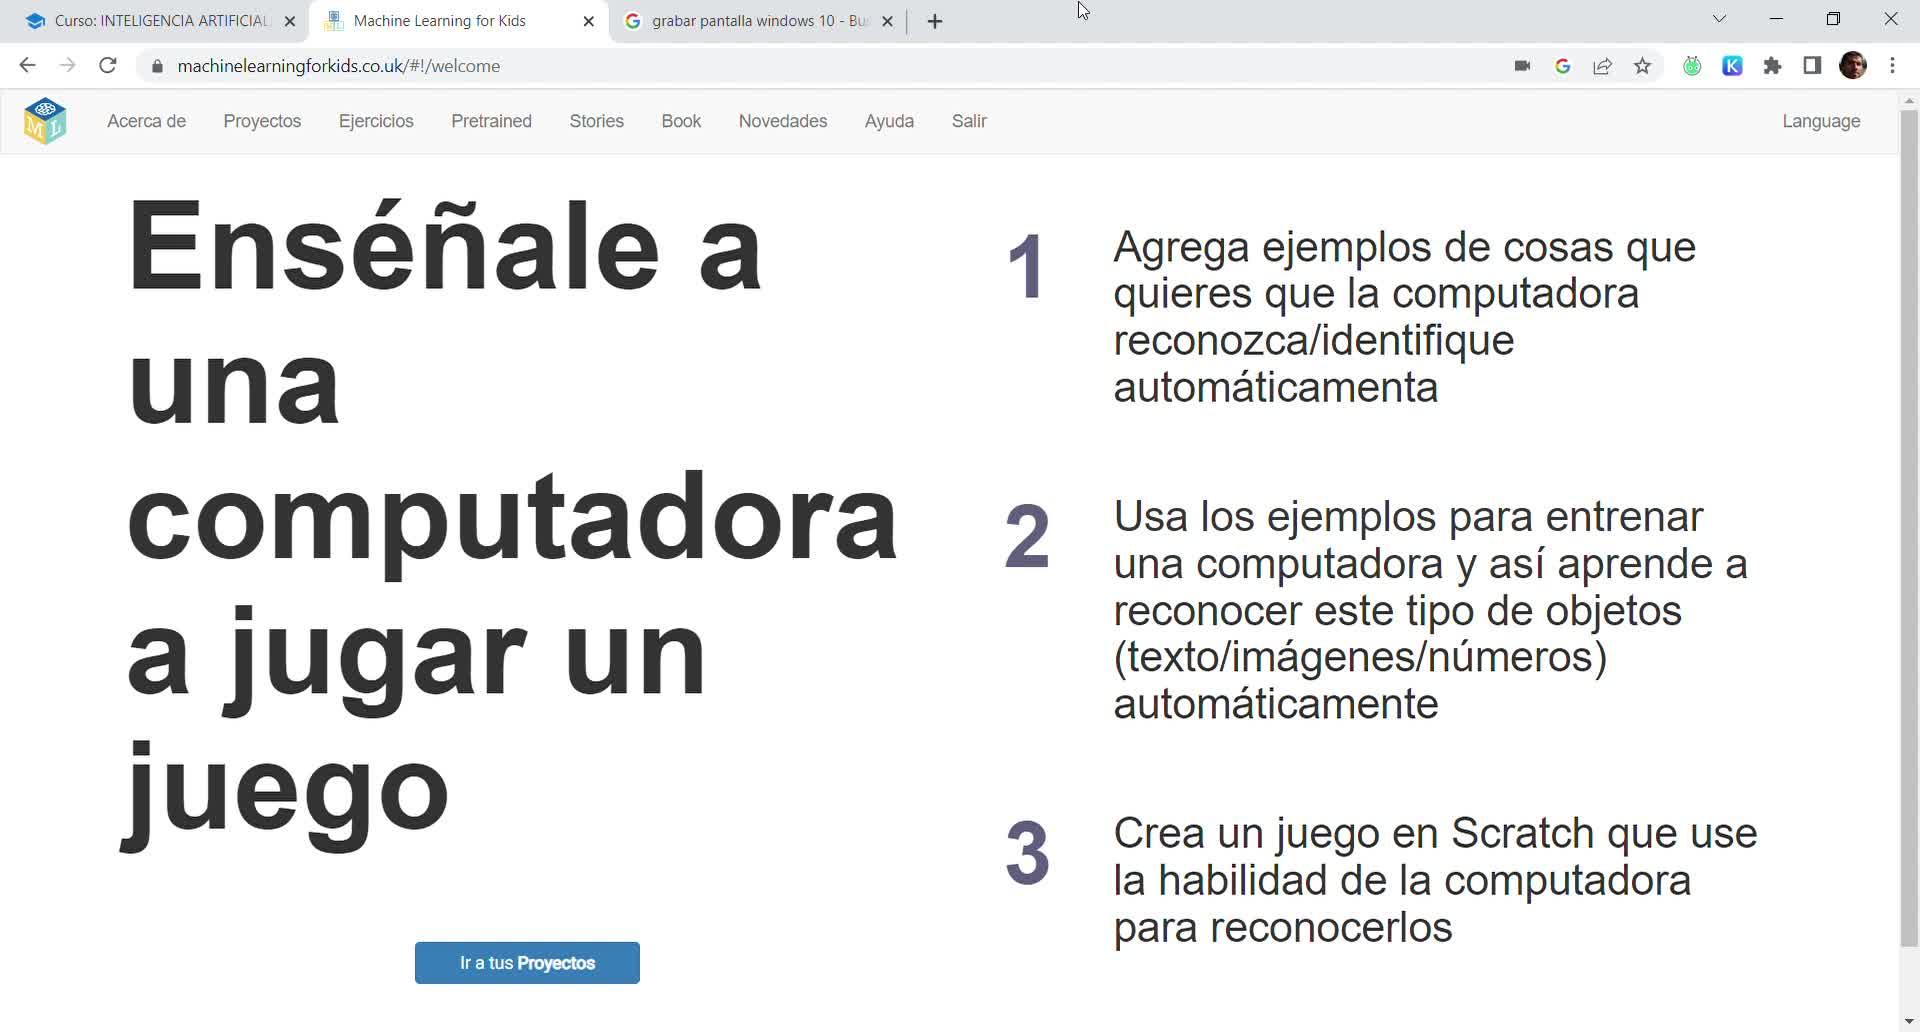
Task: Reload the current page
Action: pyautogui.click(x=108, y=66)
